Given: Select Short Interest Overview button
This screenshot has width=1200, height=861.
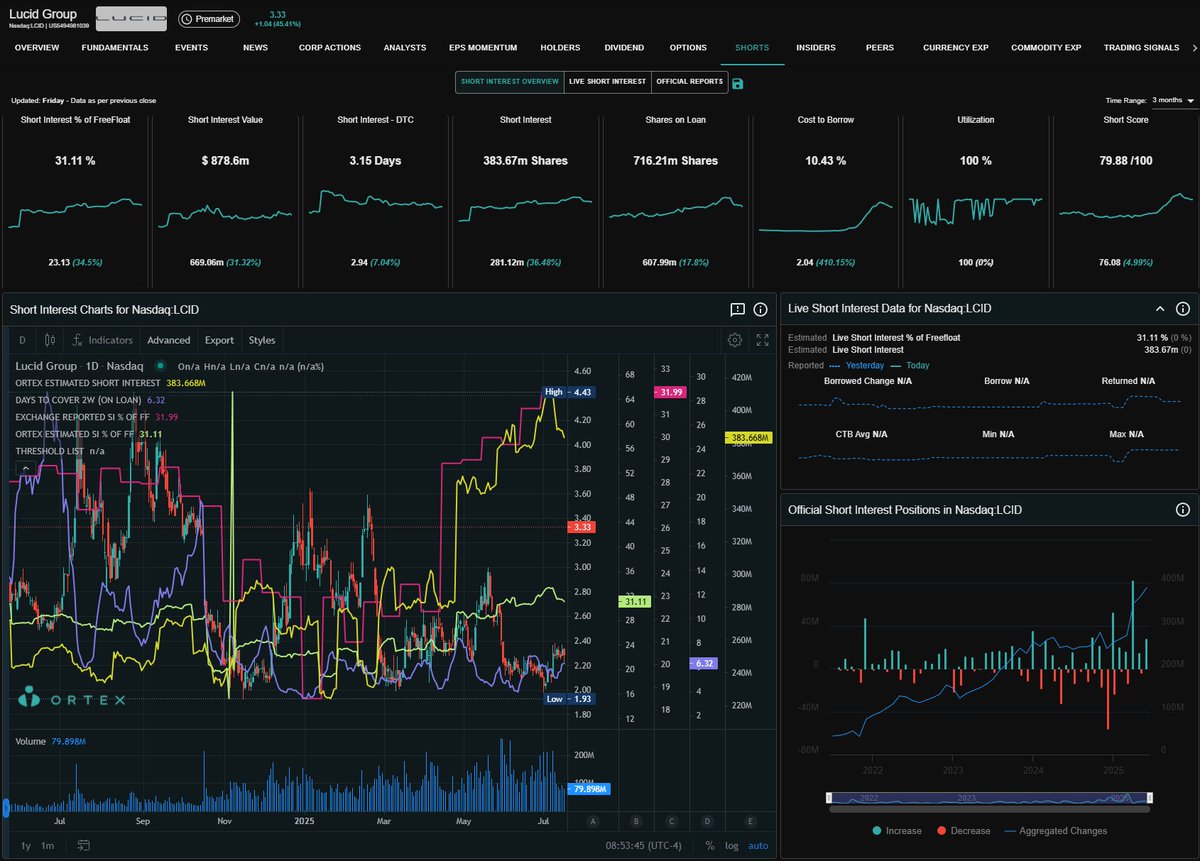Looking at the screenshot, I should click(509, 82).
